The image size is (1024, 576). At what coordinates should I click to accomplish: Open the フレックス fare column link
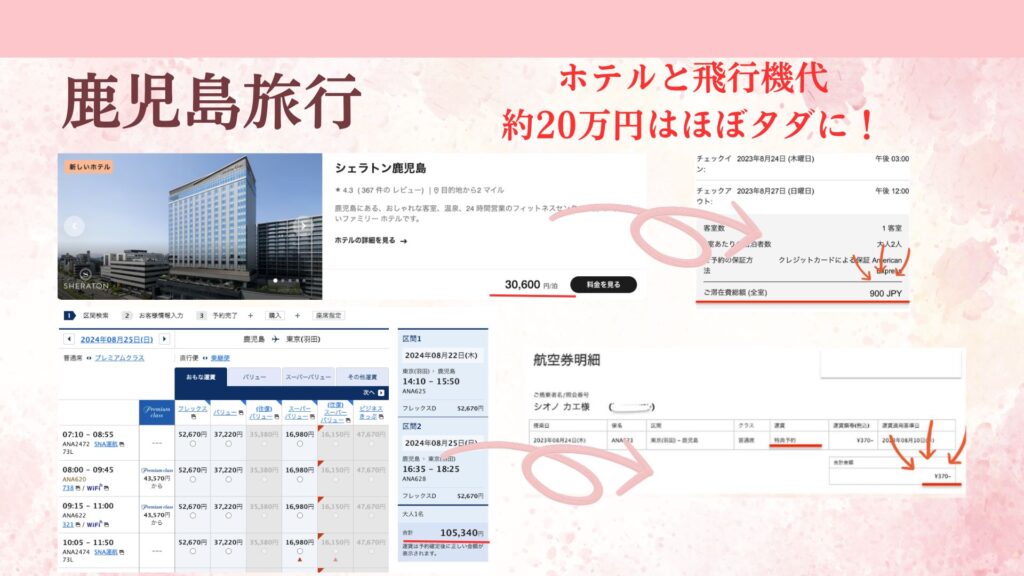[x=193, y=409]
